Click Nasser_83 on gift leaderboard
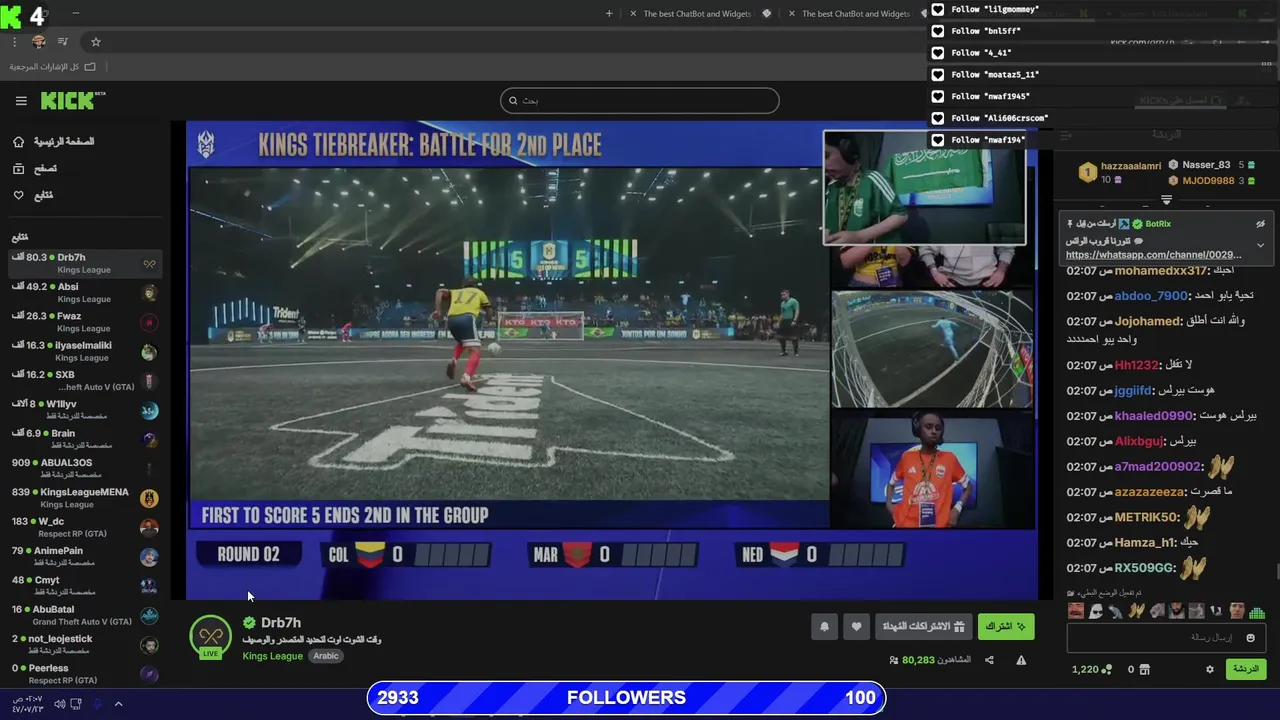Screen dimensions: 1280x720 click(1206, 165)
